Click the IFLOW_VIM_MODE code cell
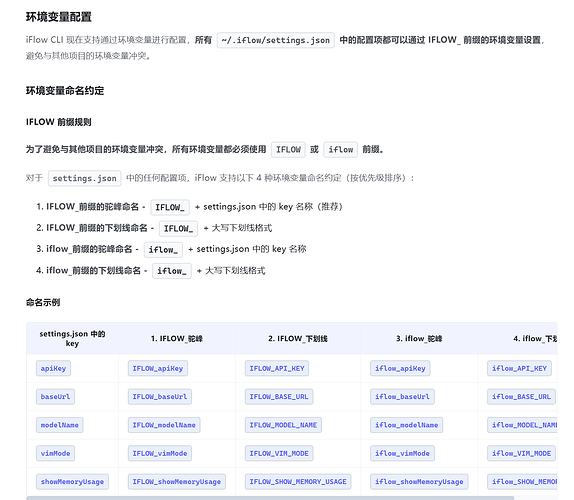Image resolution: width=574 pixels, height=500 pixels. pos(279,453)
